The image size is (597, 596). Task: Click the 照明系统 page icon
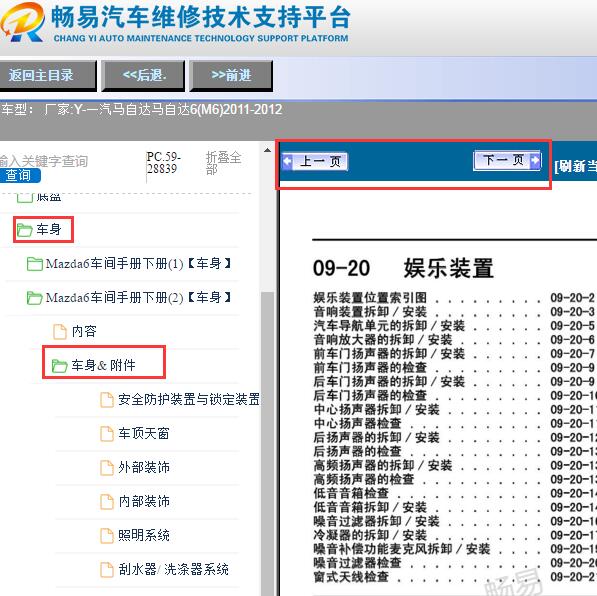pos(107,535)
